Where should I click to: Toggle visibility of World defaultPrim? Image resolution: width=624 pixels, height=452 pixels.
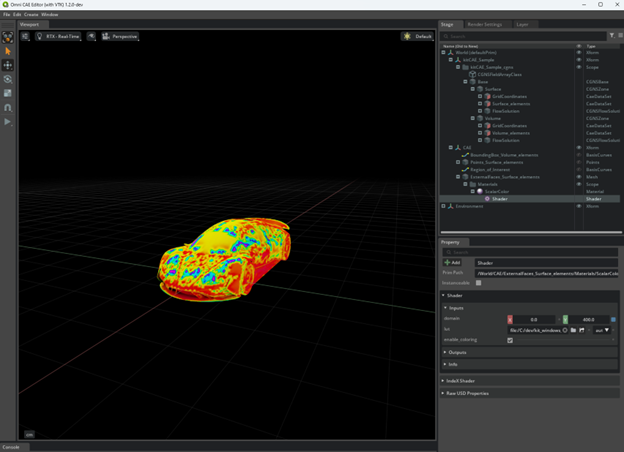click(x=579, y=53)
